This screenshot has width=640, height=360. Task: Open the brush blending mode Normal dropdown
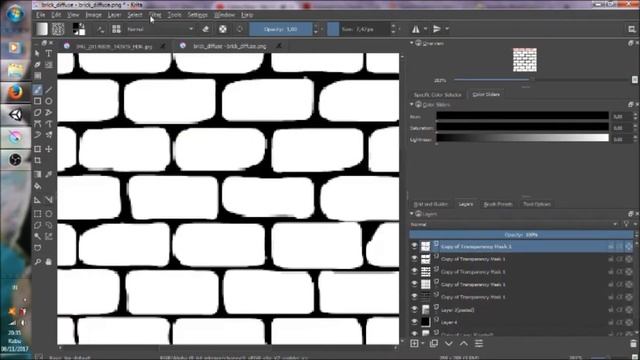[x=160, y=29]
